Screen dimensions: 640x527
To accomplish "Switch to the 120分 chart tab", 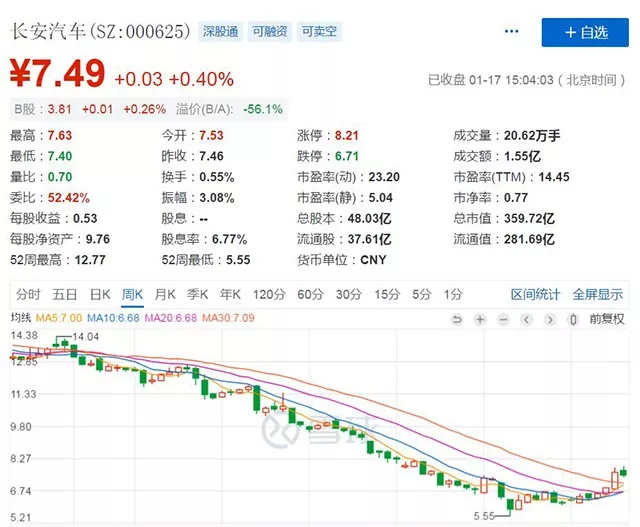I will (269, 294).
